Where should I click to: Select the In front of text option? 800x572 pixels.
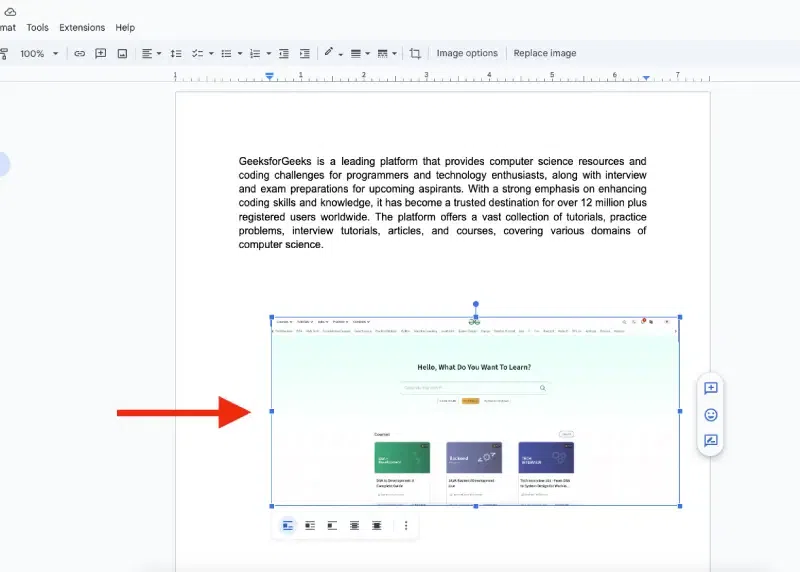coord(377,526)
